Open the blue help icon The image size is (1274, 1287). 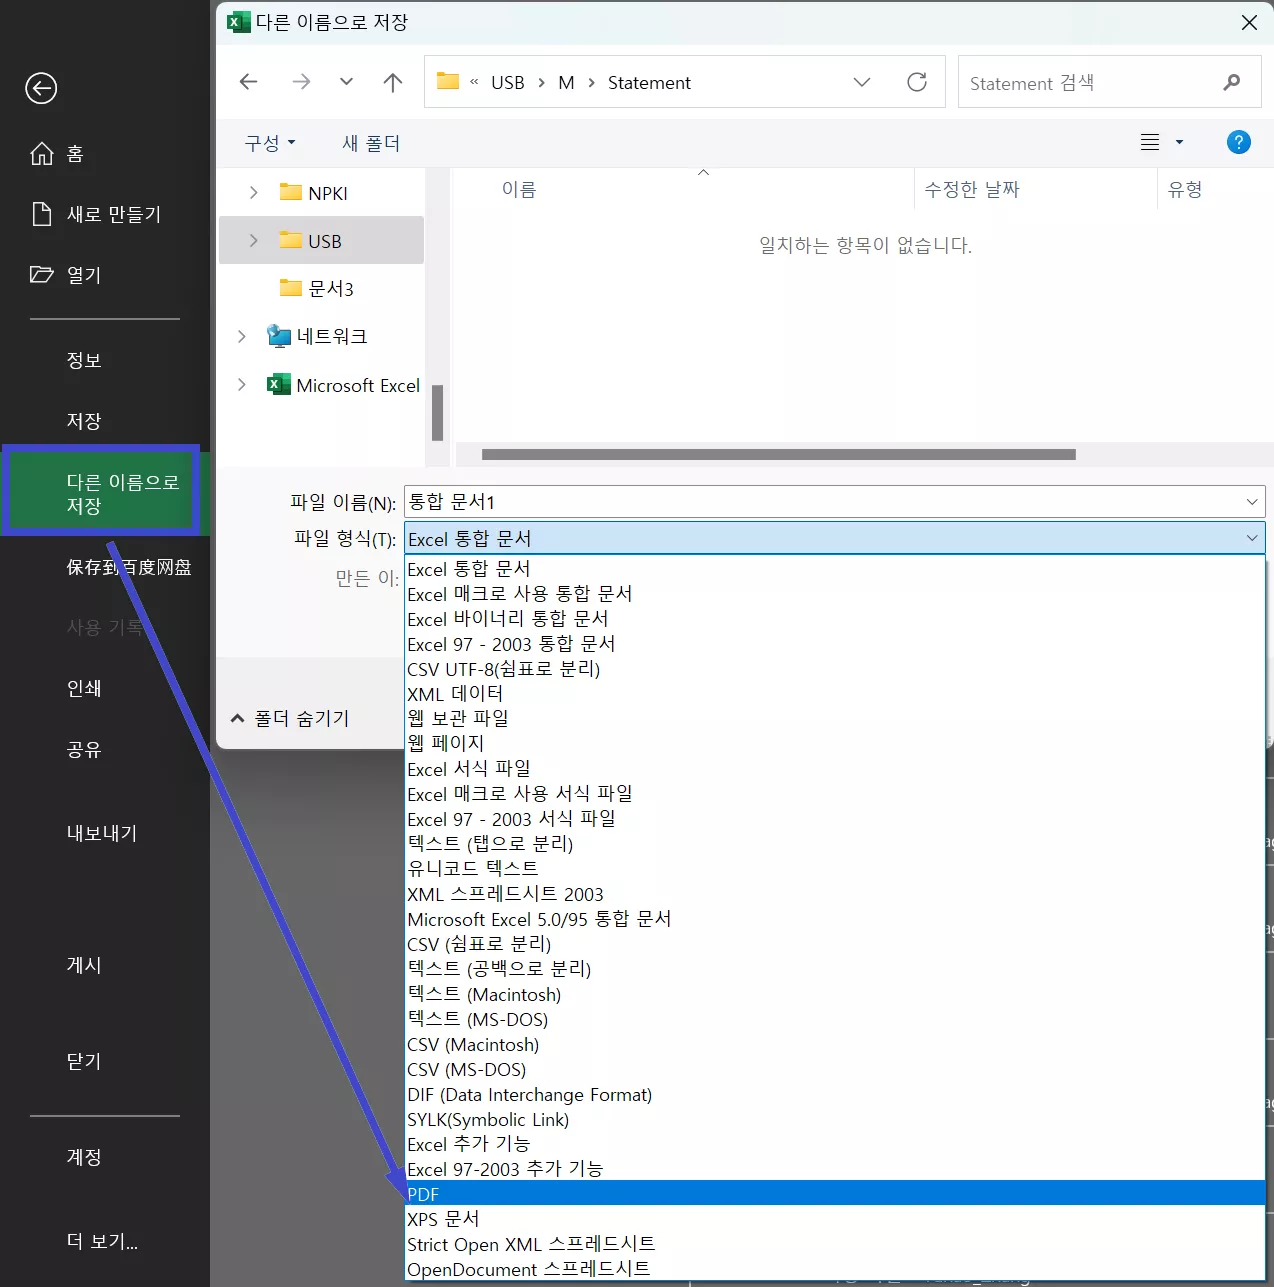1238,142
